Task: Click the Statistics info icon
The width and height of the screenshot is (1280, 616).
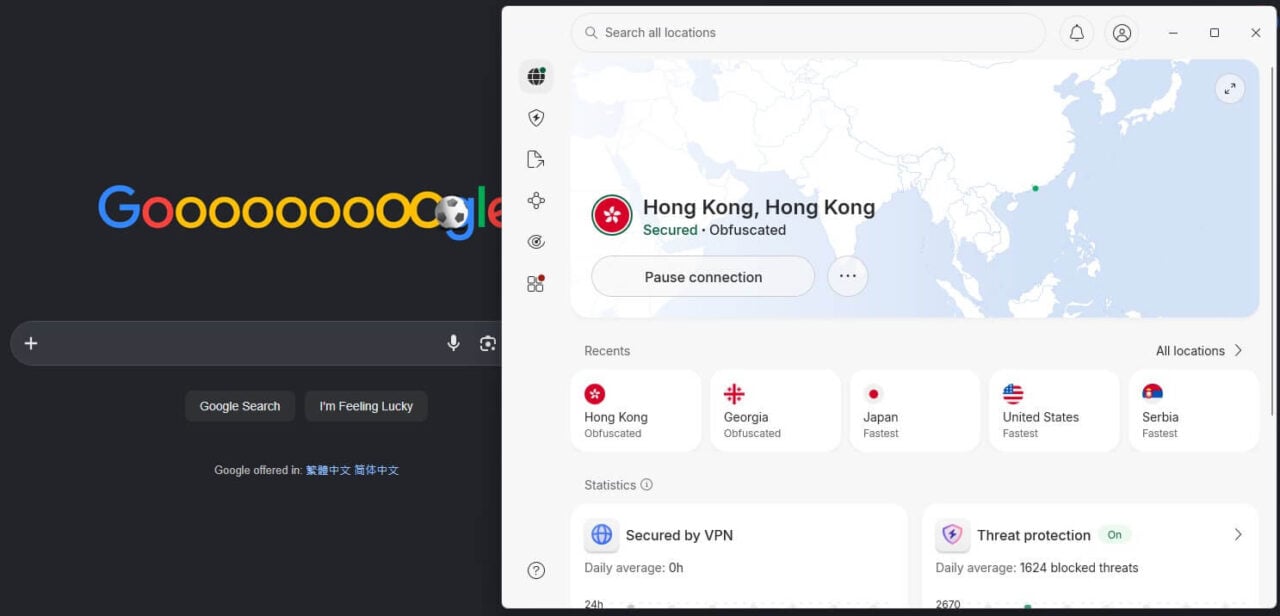Action: (x=646, y=485)
